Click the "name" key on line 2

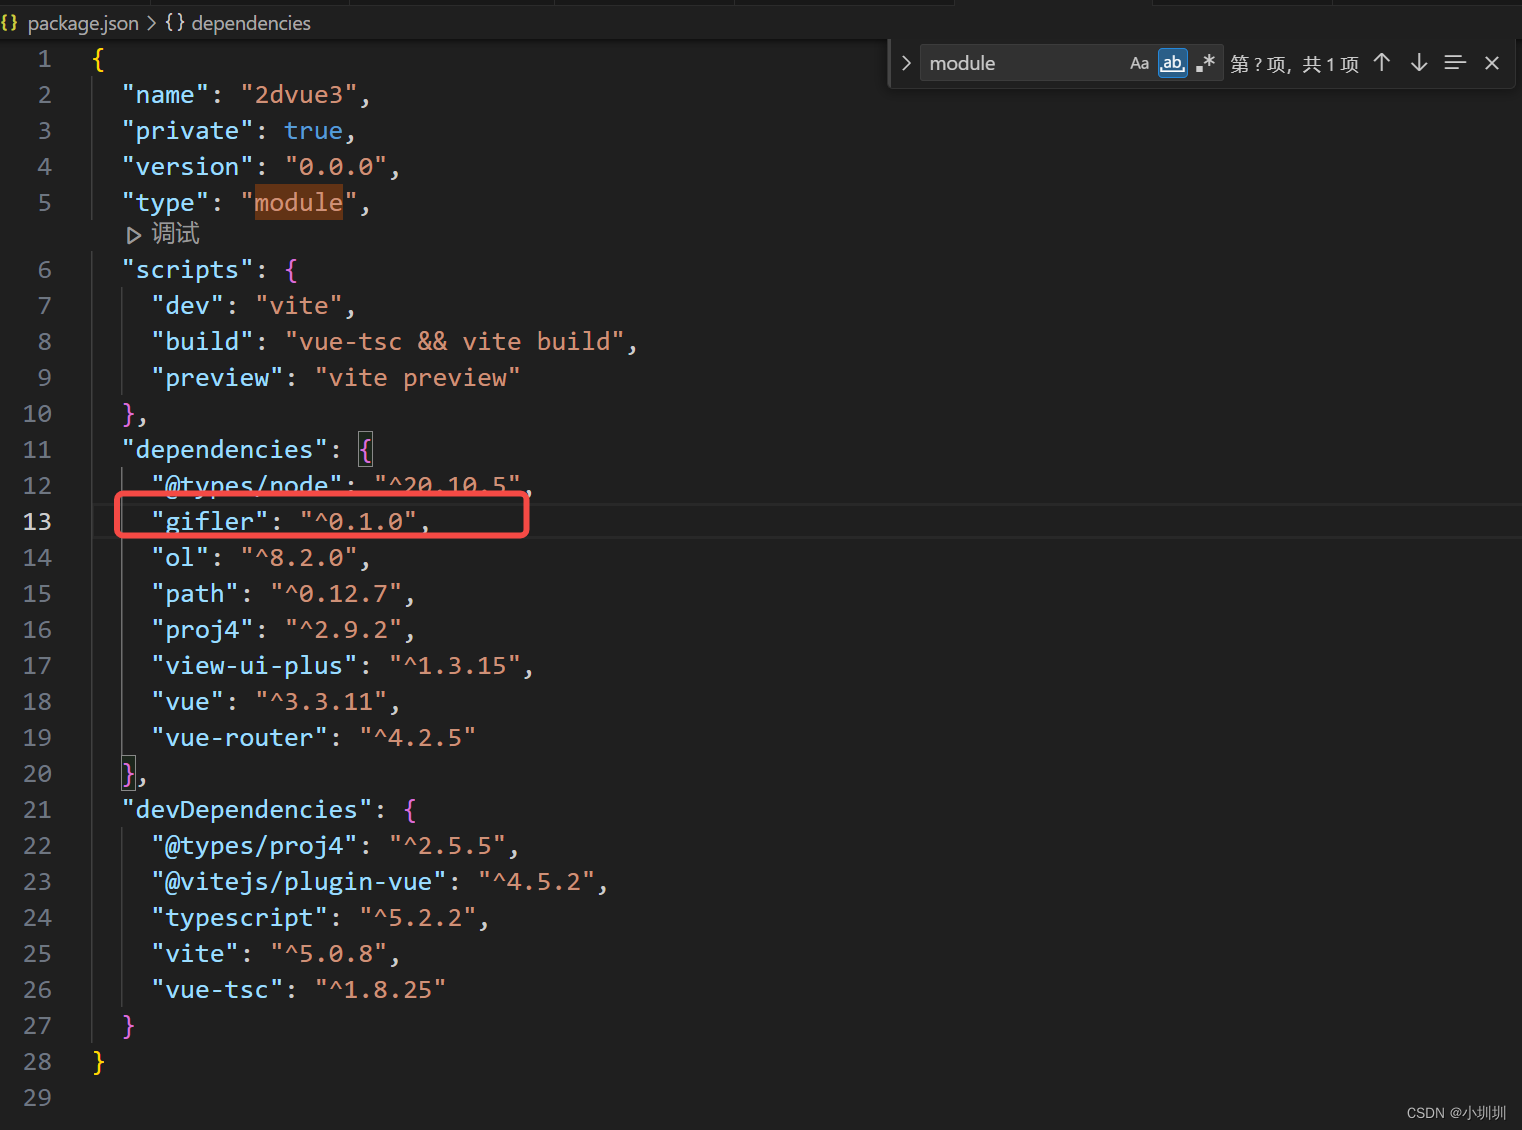(x=166, y=95)
